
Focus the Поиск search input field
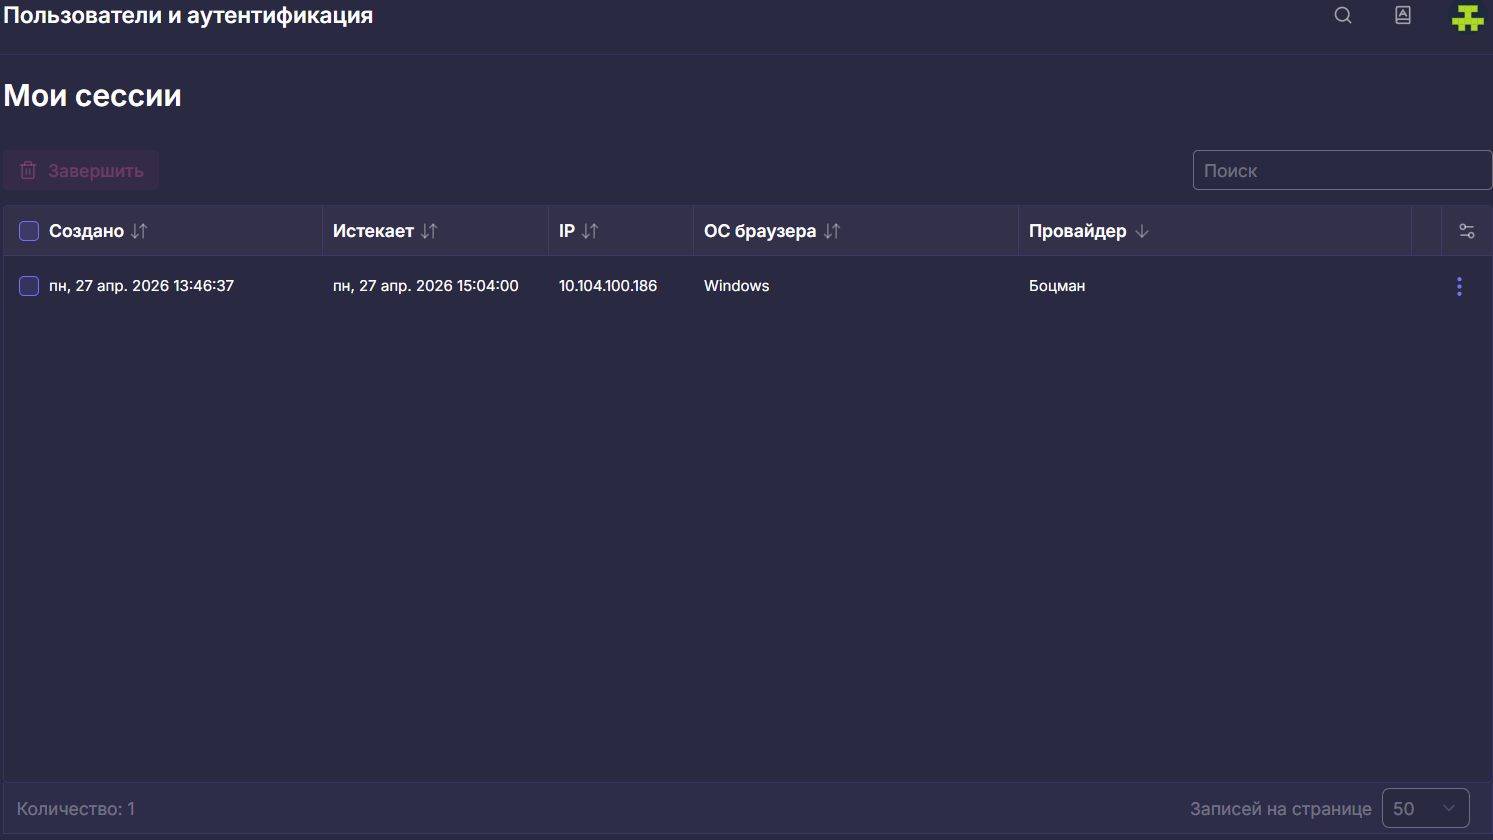click(1342, 170)
